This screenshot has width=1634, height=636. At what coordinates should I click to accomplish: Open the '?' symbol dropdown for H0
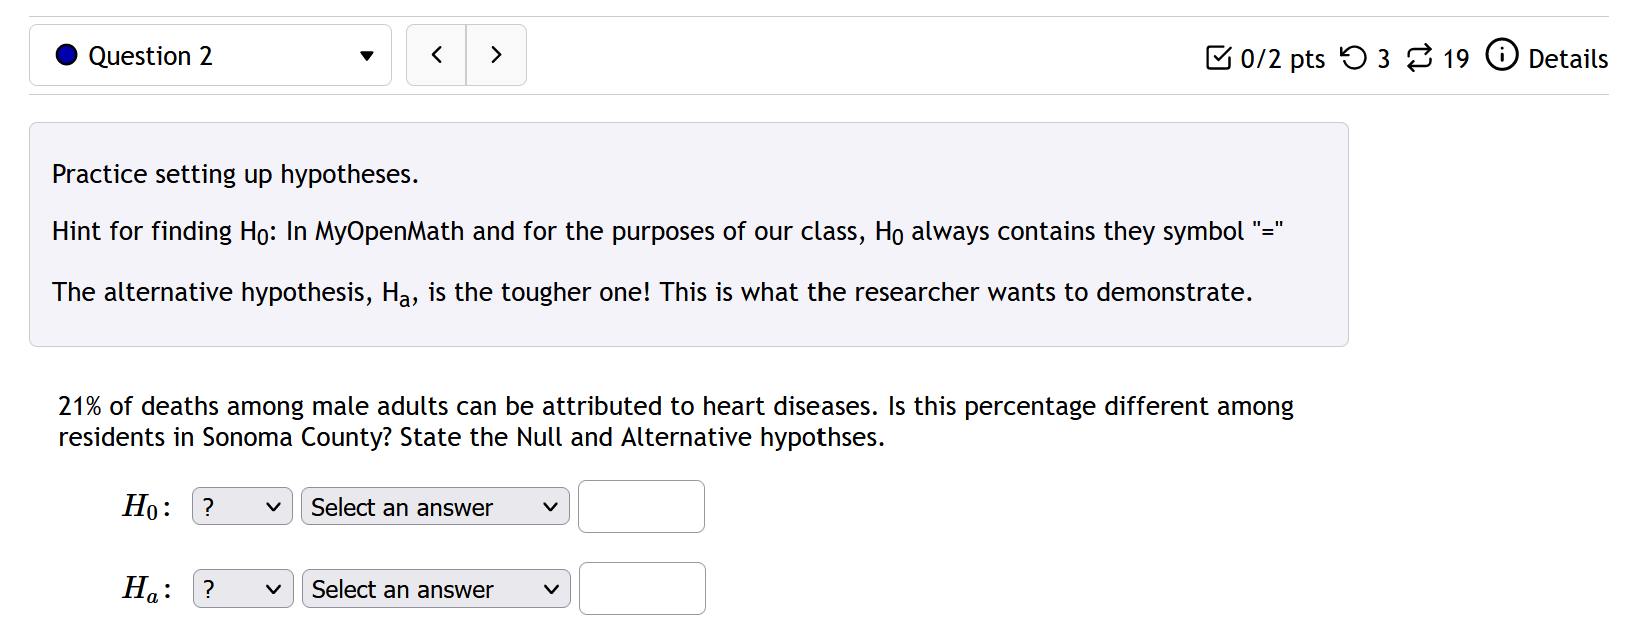click(241, 506)
